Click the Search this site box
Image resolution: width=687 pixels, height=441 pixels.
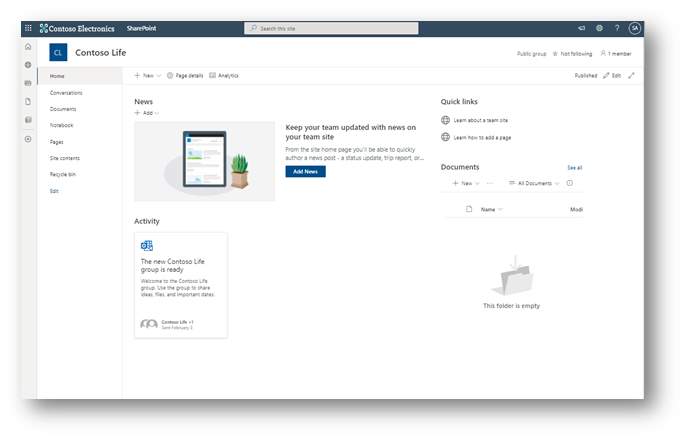(x=331, y=28)
